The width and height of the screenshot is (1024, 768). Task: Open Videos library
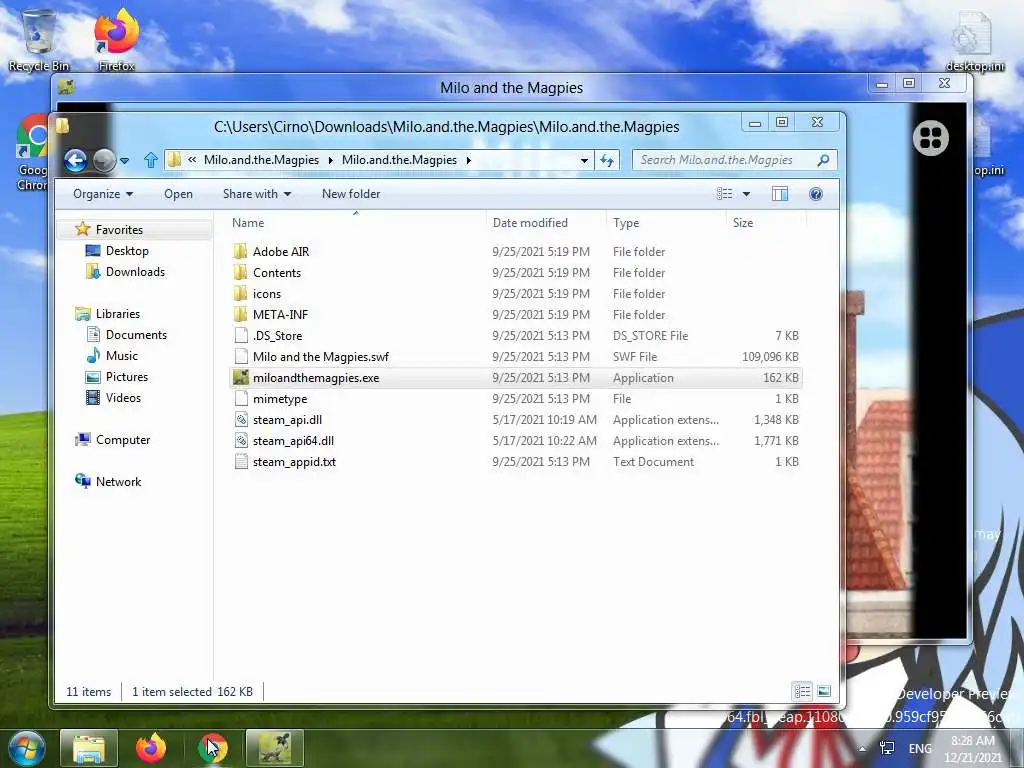pyautogui.click(x=123, y=398)
